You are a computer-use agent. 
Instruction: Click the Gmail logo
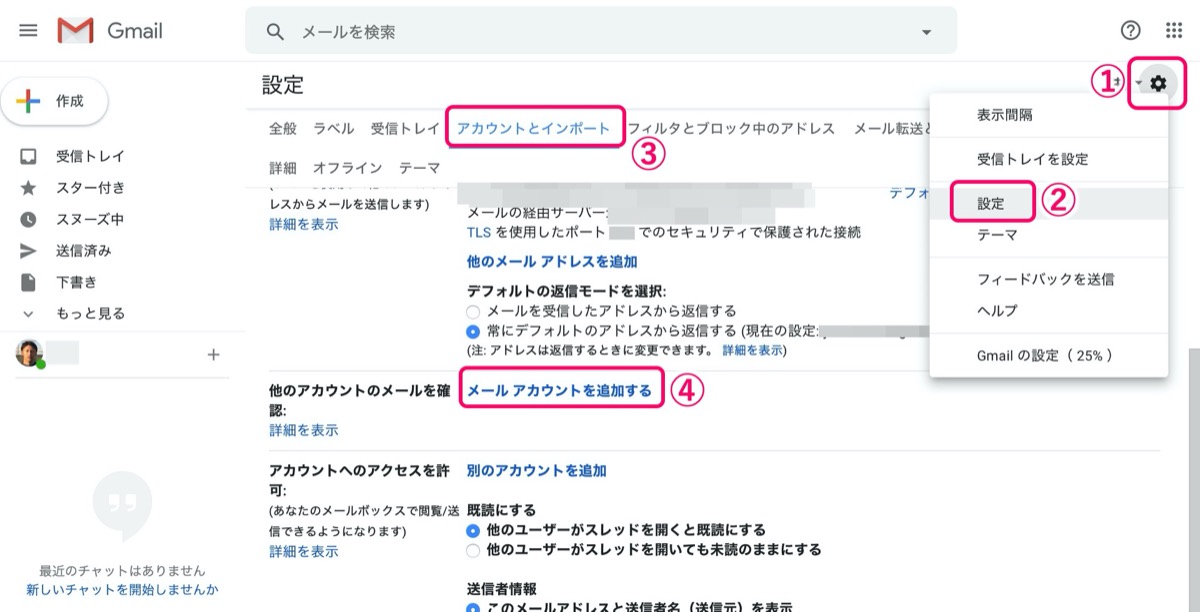(110, 31)
